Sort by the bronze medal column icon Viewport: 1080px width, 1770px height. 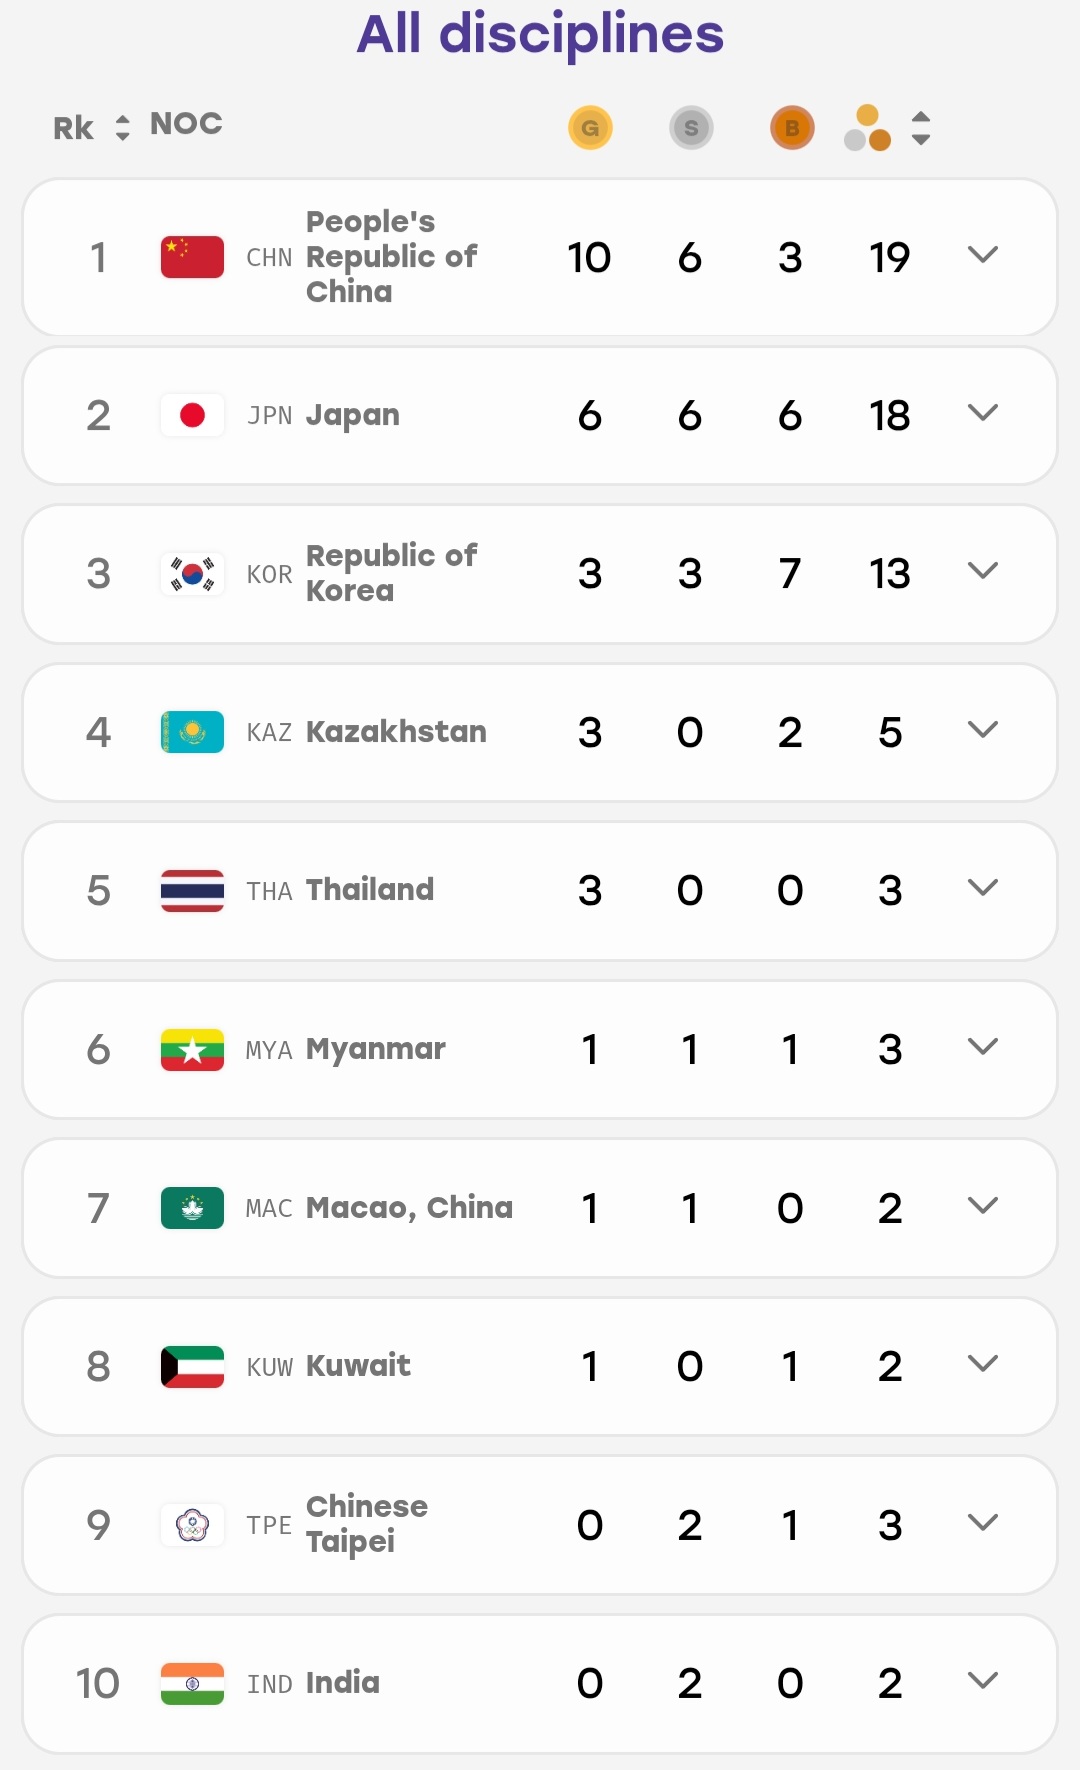pos(792,128)
